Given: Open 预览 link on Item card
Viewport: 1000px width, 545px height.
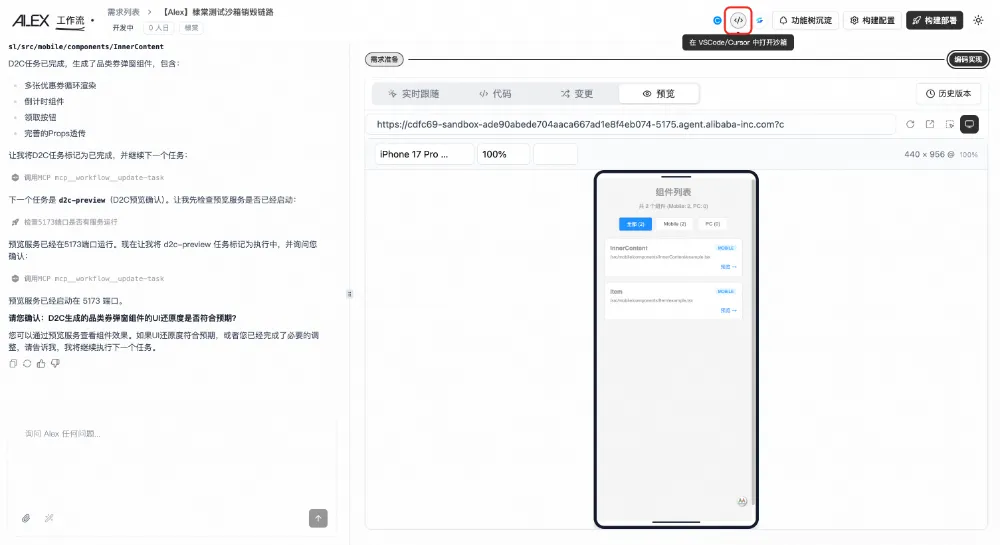Looking at the screenshot, I should (728, 310).
